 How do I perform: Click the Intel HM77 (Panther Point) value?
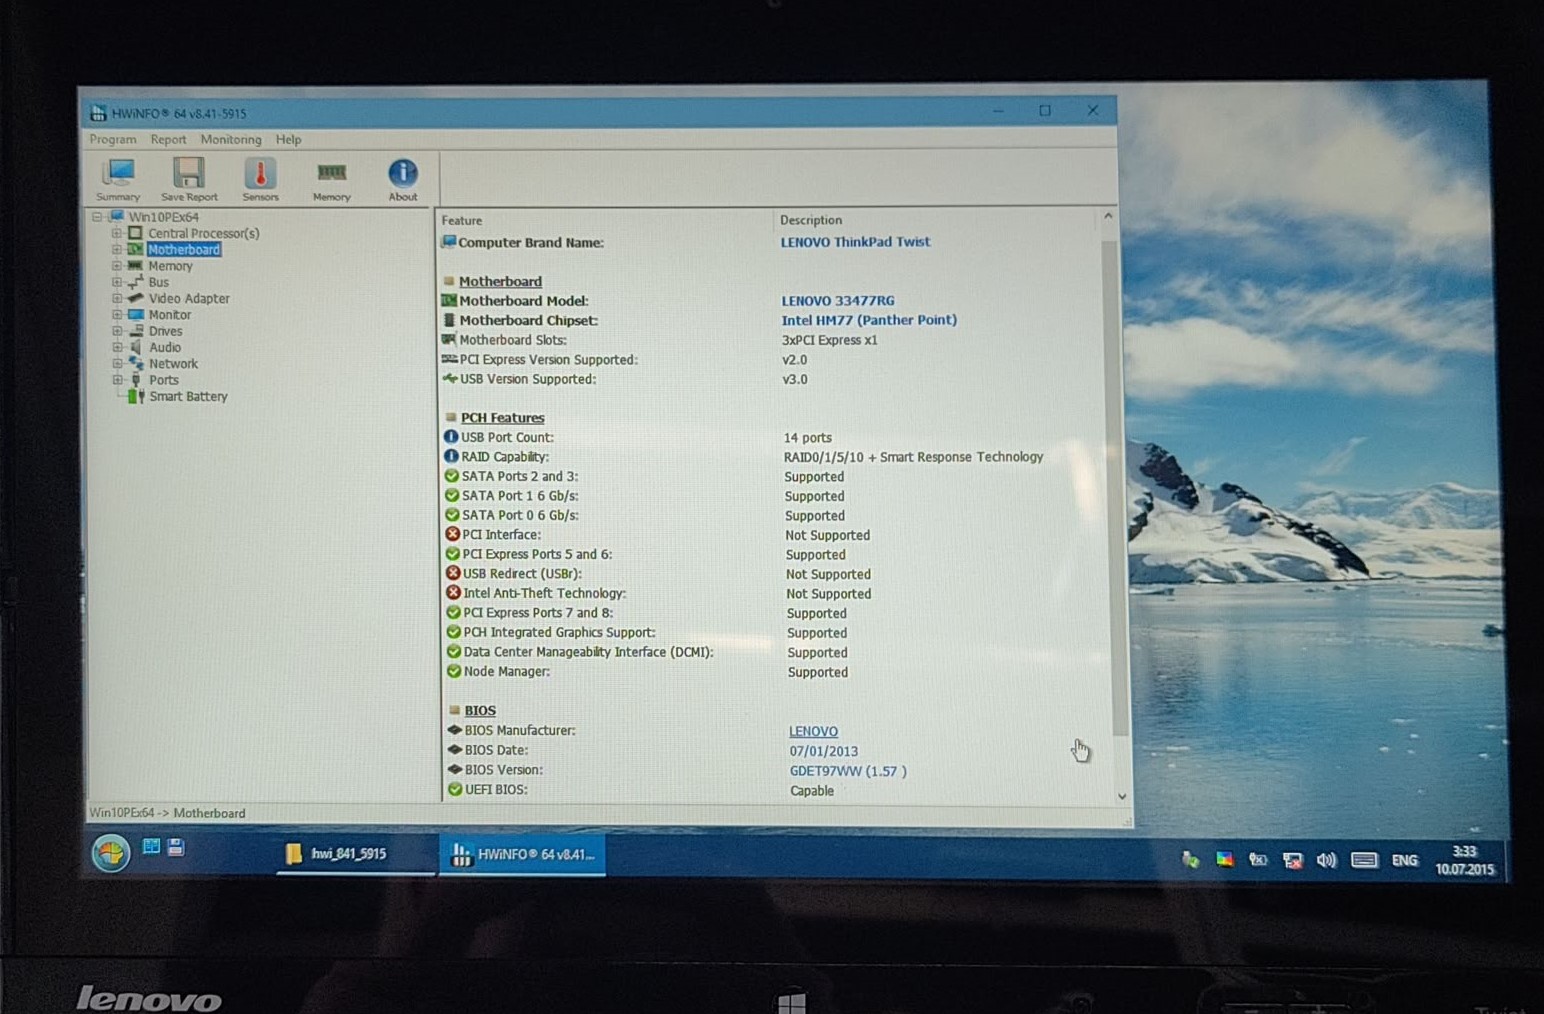[x=869, y=320]
